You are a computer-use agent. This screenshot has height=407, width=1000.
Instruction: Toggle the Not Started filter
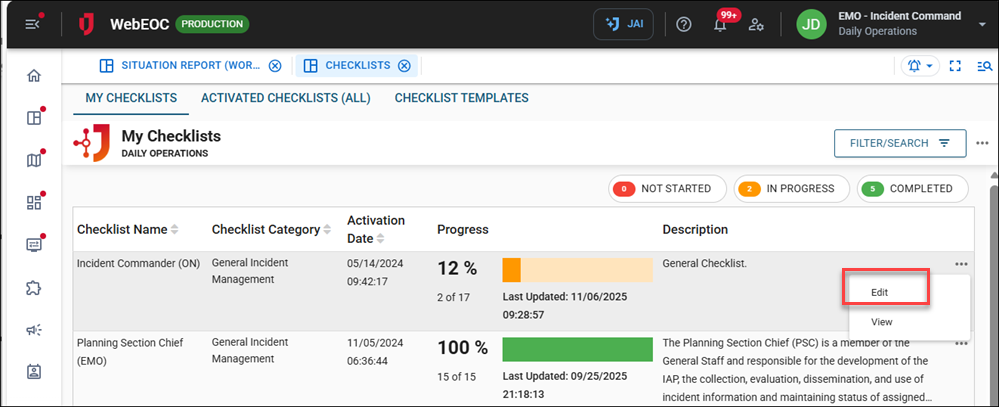click(x=665, y=188)
